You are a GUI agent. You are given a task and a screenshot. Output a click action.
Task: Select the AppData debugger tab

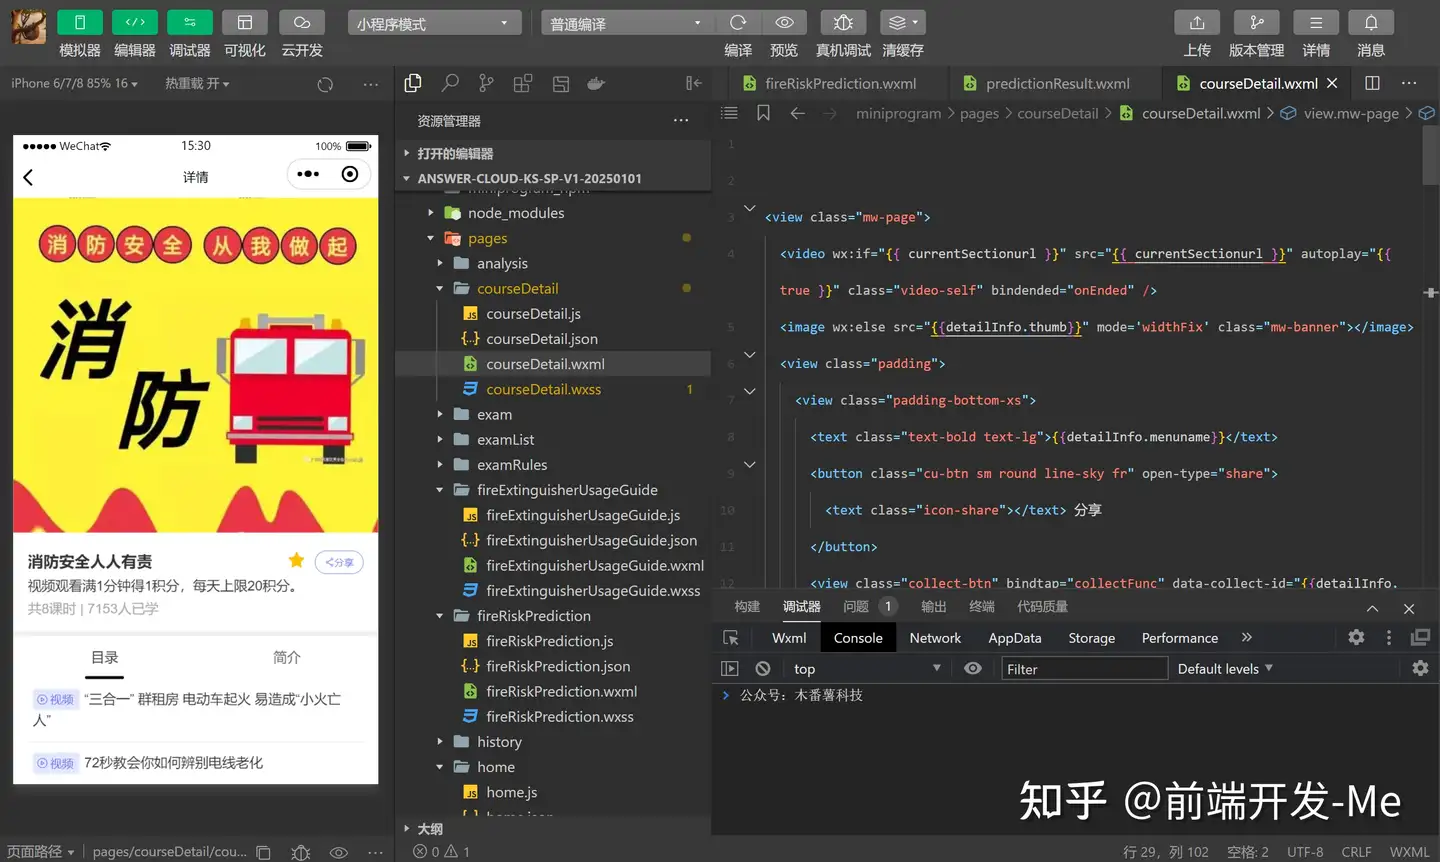[x=1015, y=638]
